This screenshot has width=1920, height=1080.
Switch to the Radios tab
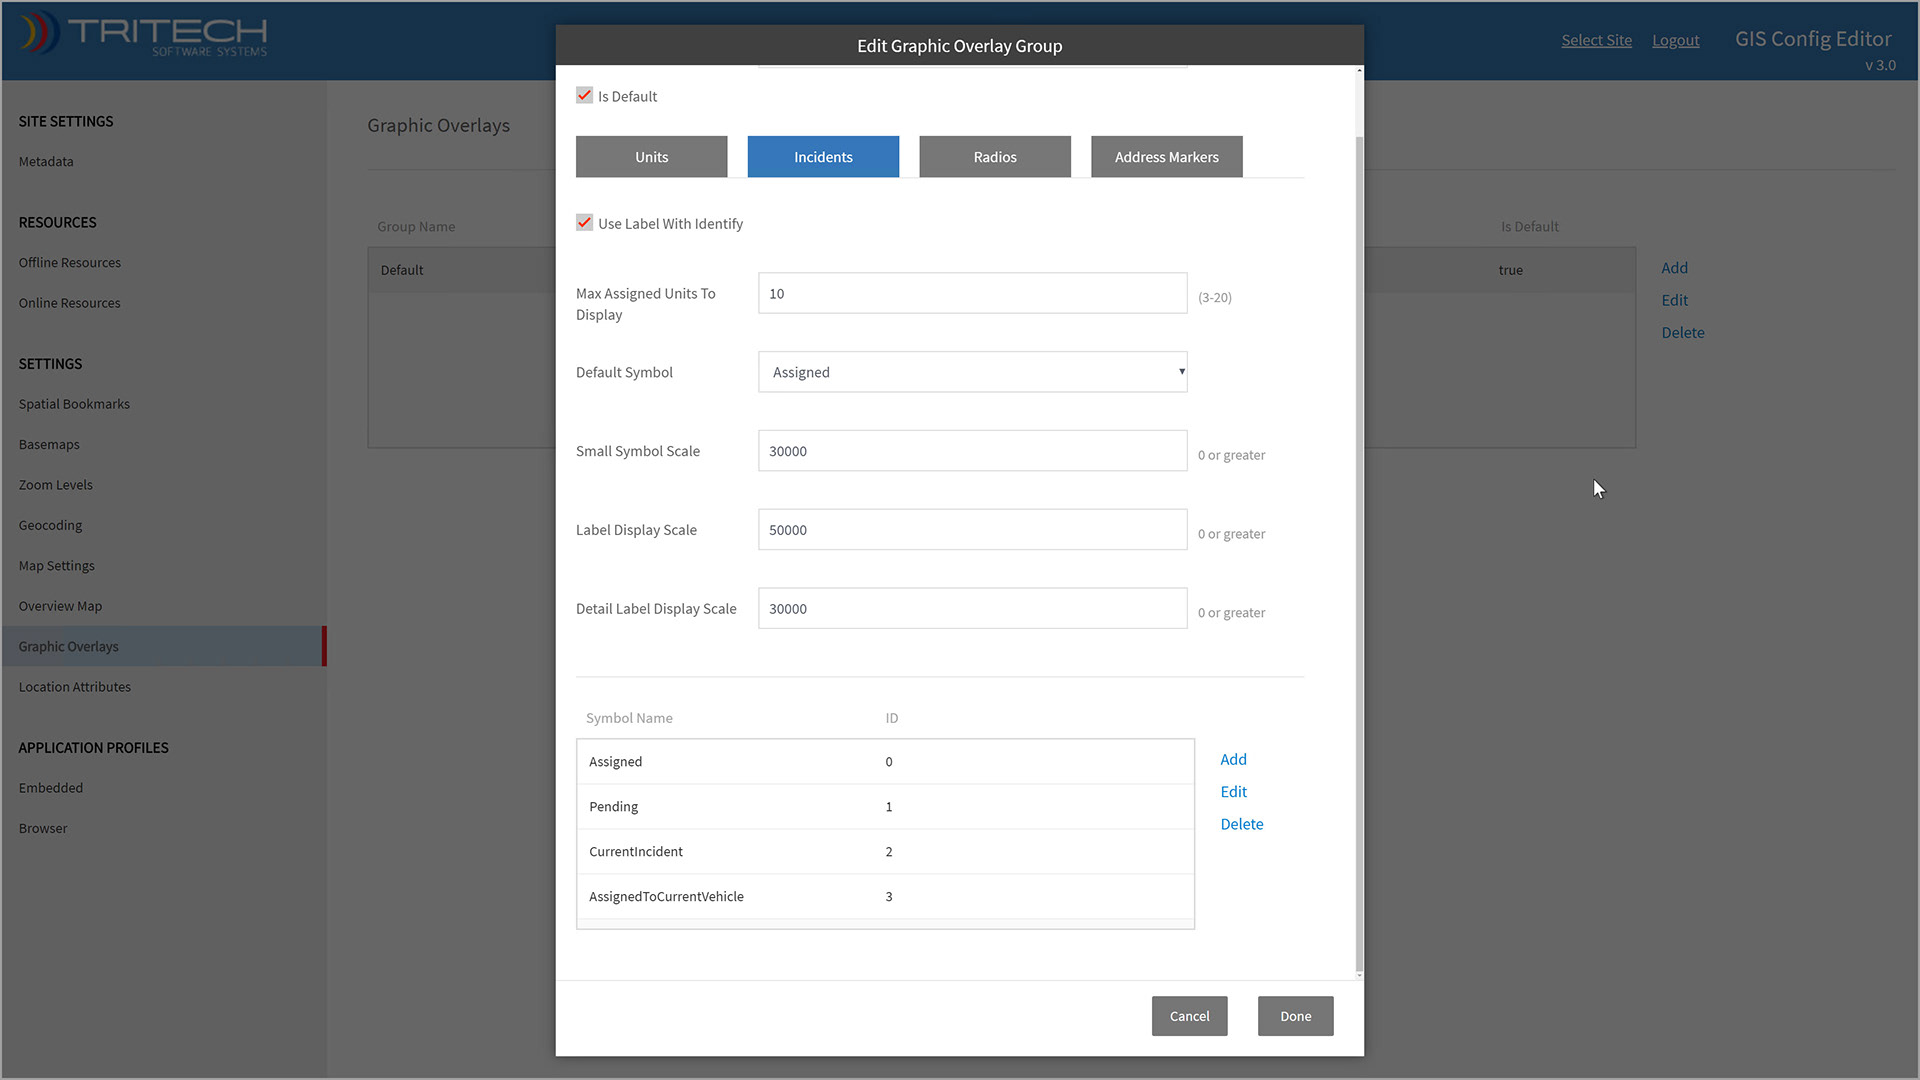click(x=994, y=157)
